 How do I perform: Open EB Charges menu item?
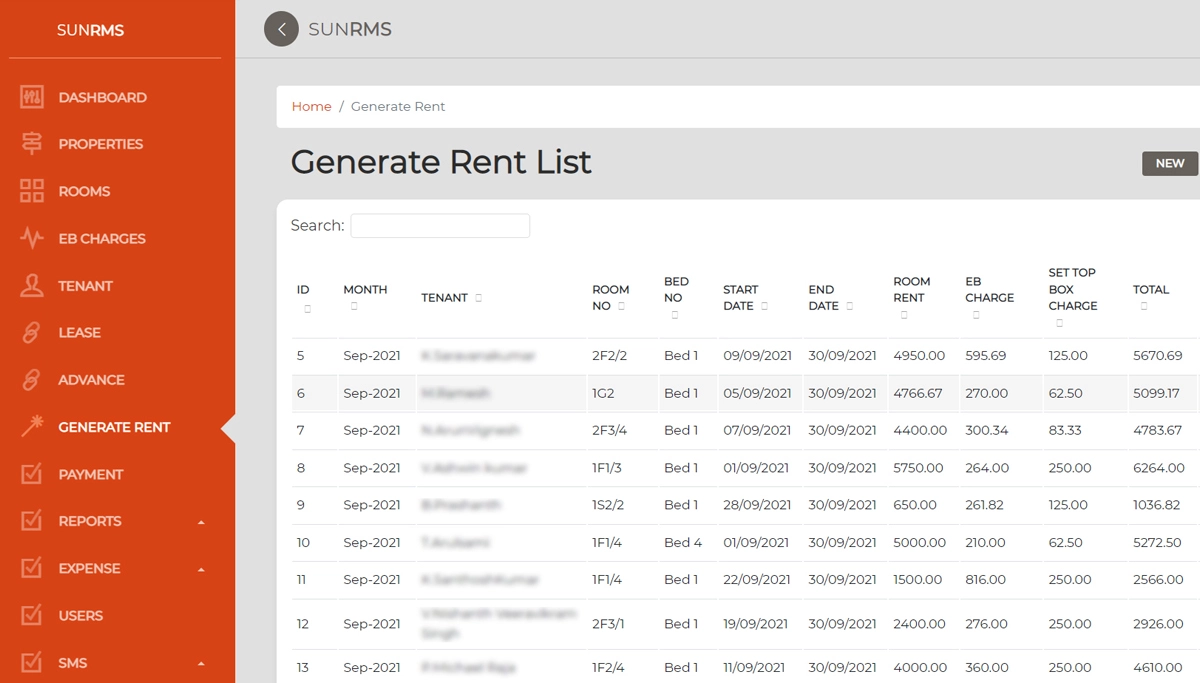click(102, 238)
